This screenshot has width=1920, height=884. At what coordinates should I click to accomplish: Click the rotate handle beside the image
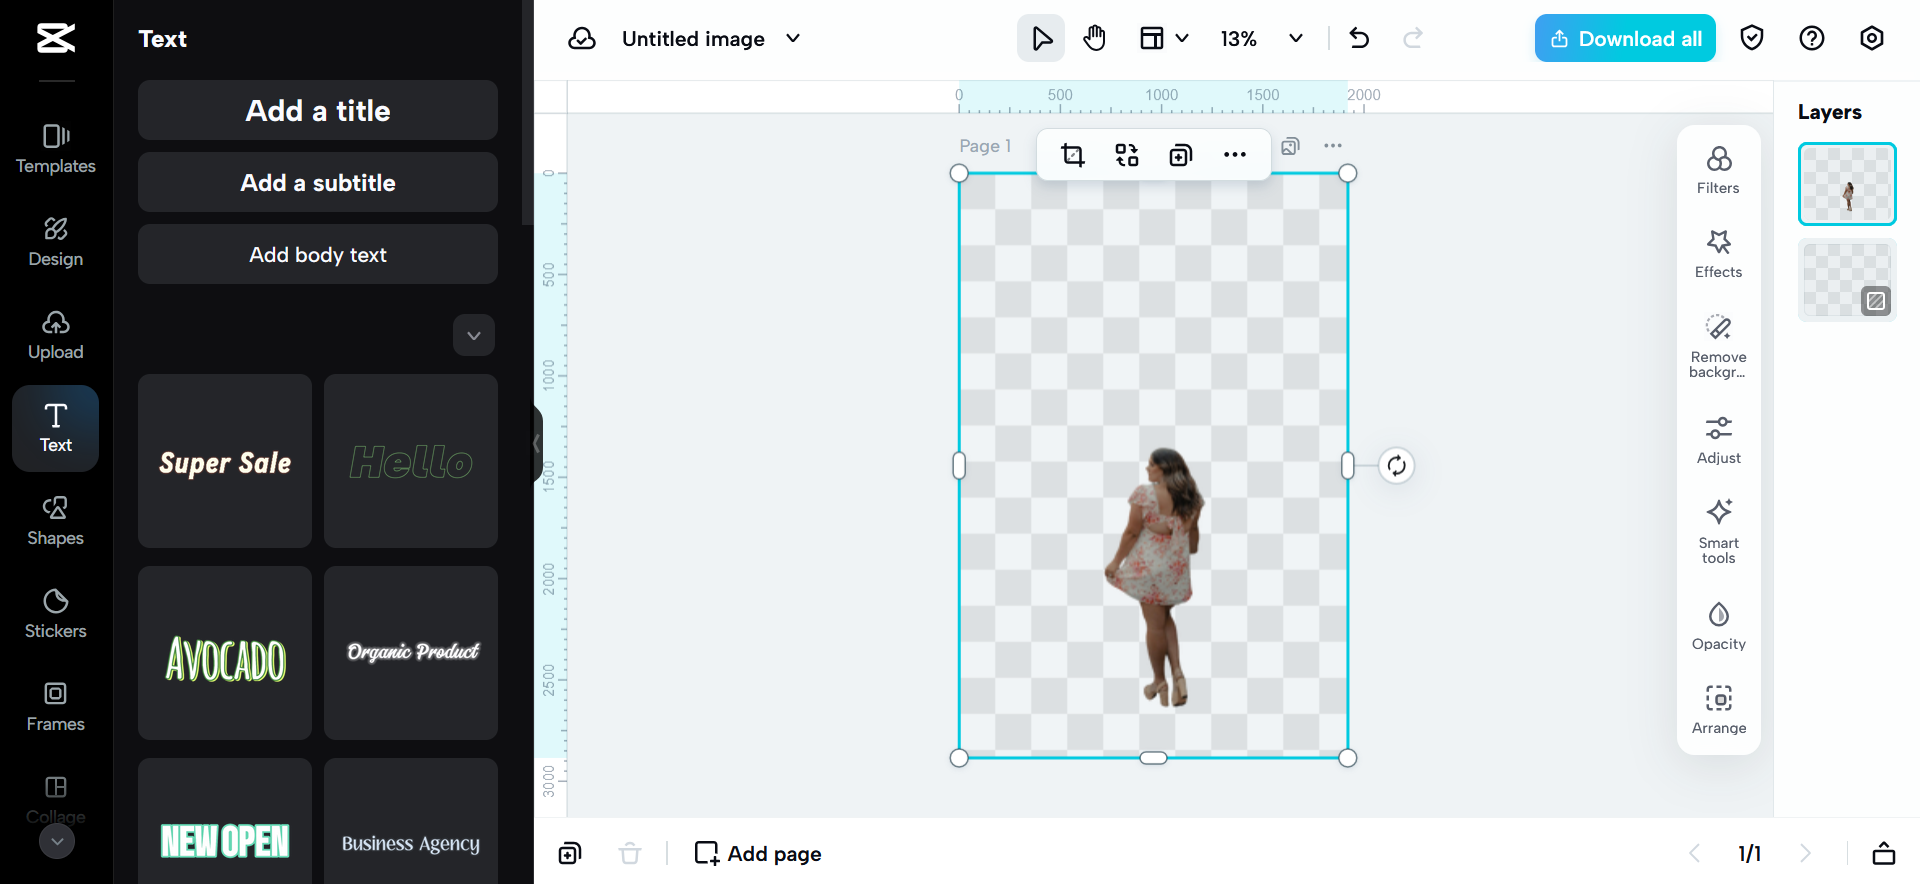[1396, 466]
